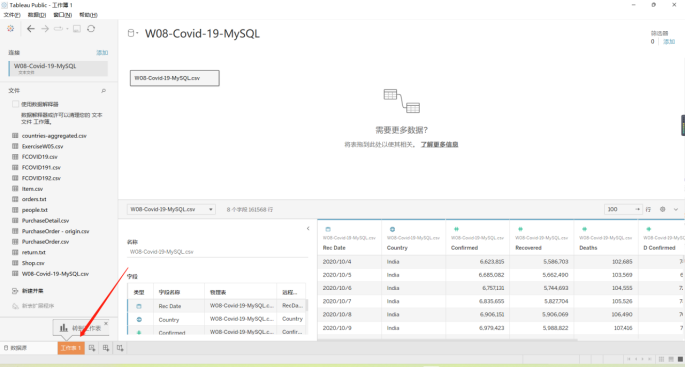Click cell 2020/10/4 in Rec Date column
This screenshot has width=686, height=368.
[x=337, y=262]
